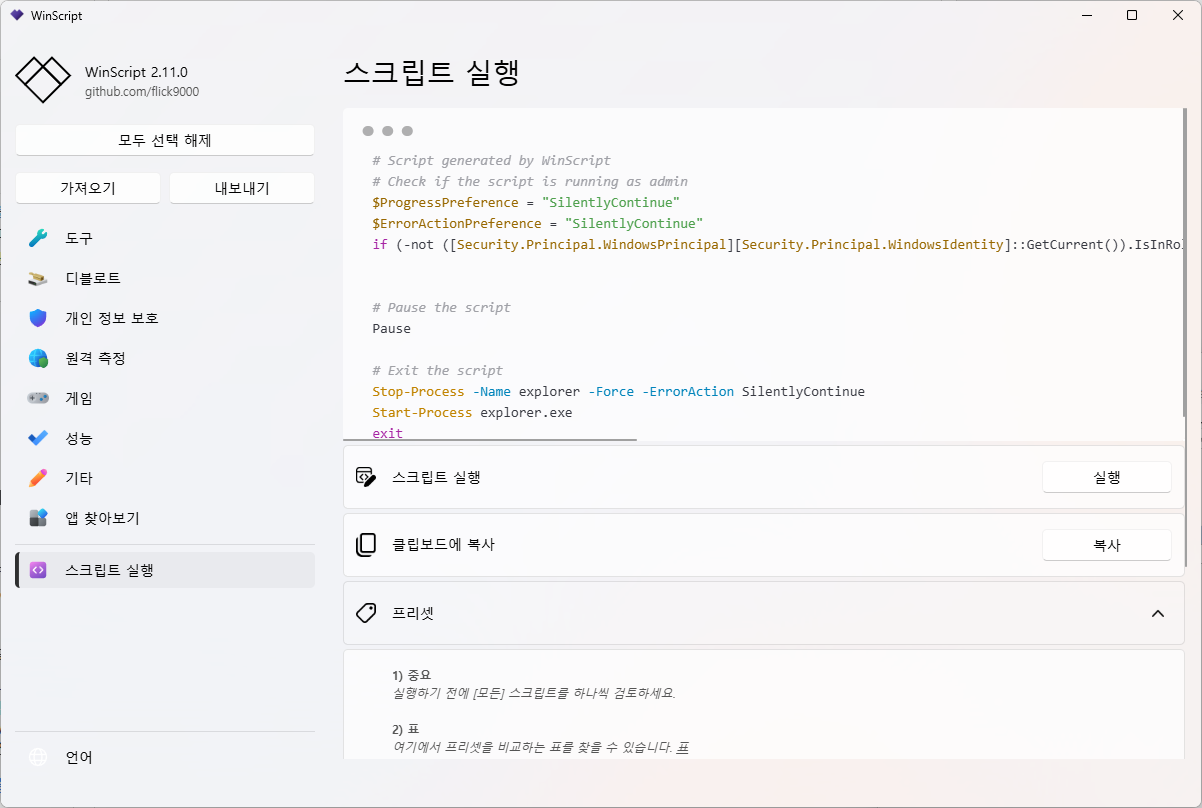Open the 도구 (Tools) wrench section
The width and height of the screenshot is (1202, 808).
pyautogui.click(x=38, y=238)
